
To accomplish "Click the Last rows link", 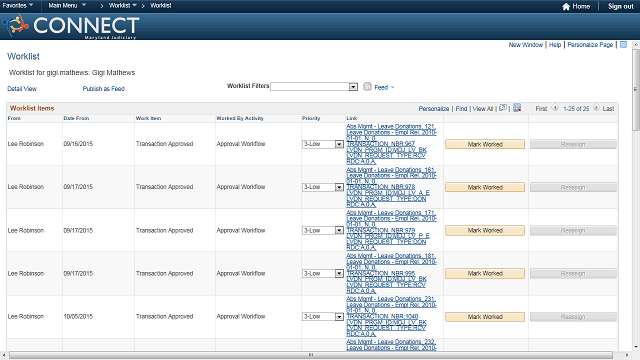I will (608, 109).
